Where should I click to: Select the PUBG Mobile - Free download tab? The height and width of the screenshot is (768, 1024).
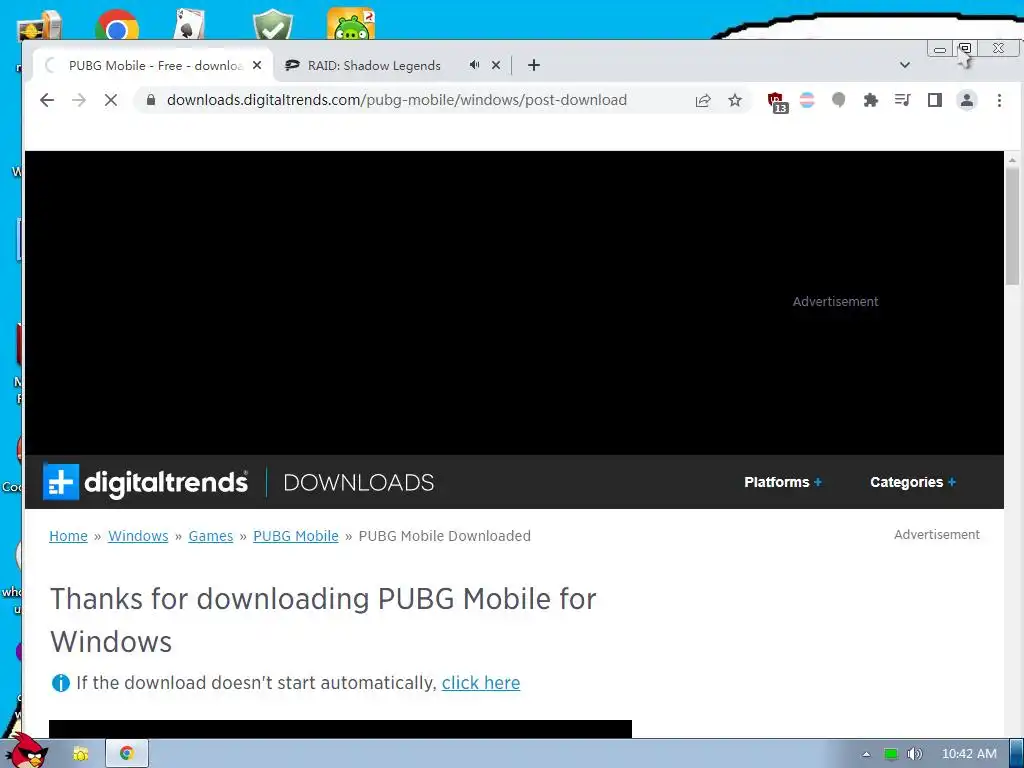(155, 65)
